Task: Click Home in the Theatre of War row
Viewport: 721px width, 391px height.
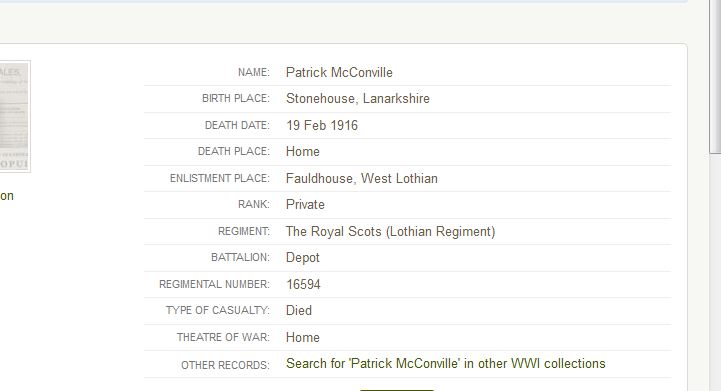Action: coord(303,338)
